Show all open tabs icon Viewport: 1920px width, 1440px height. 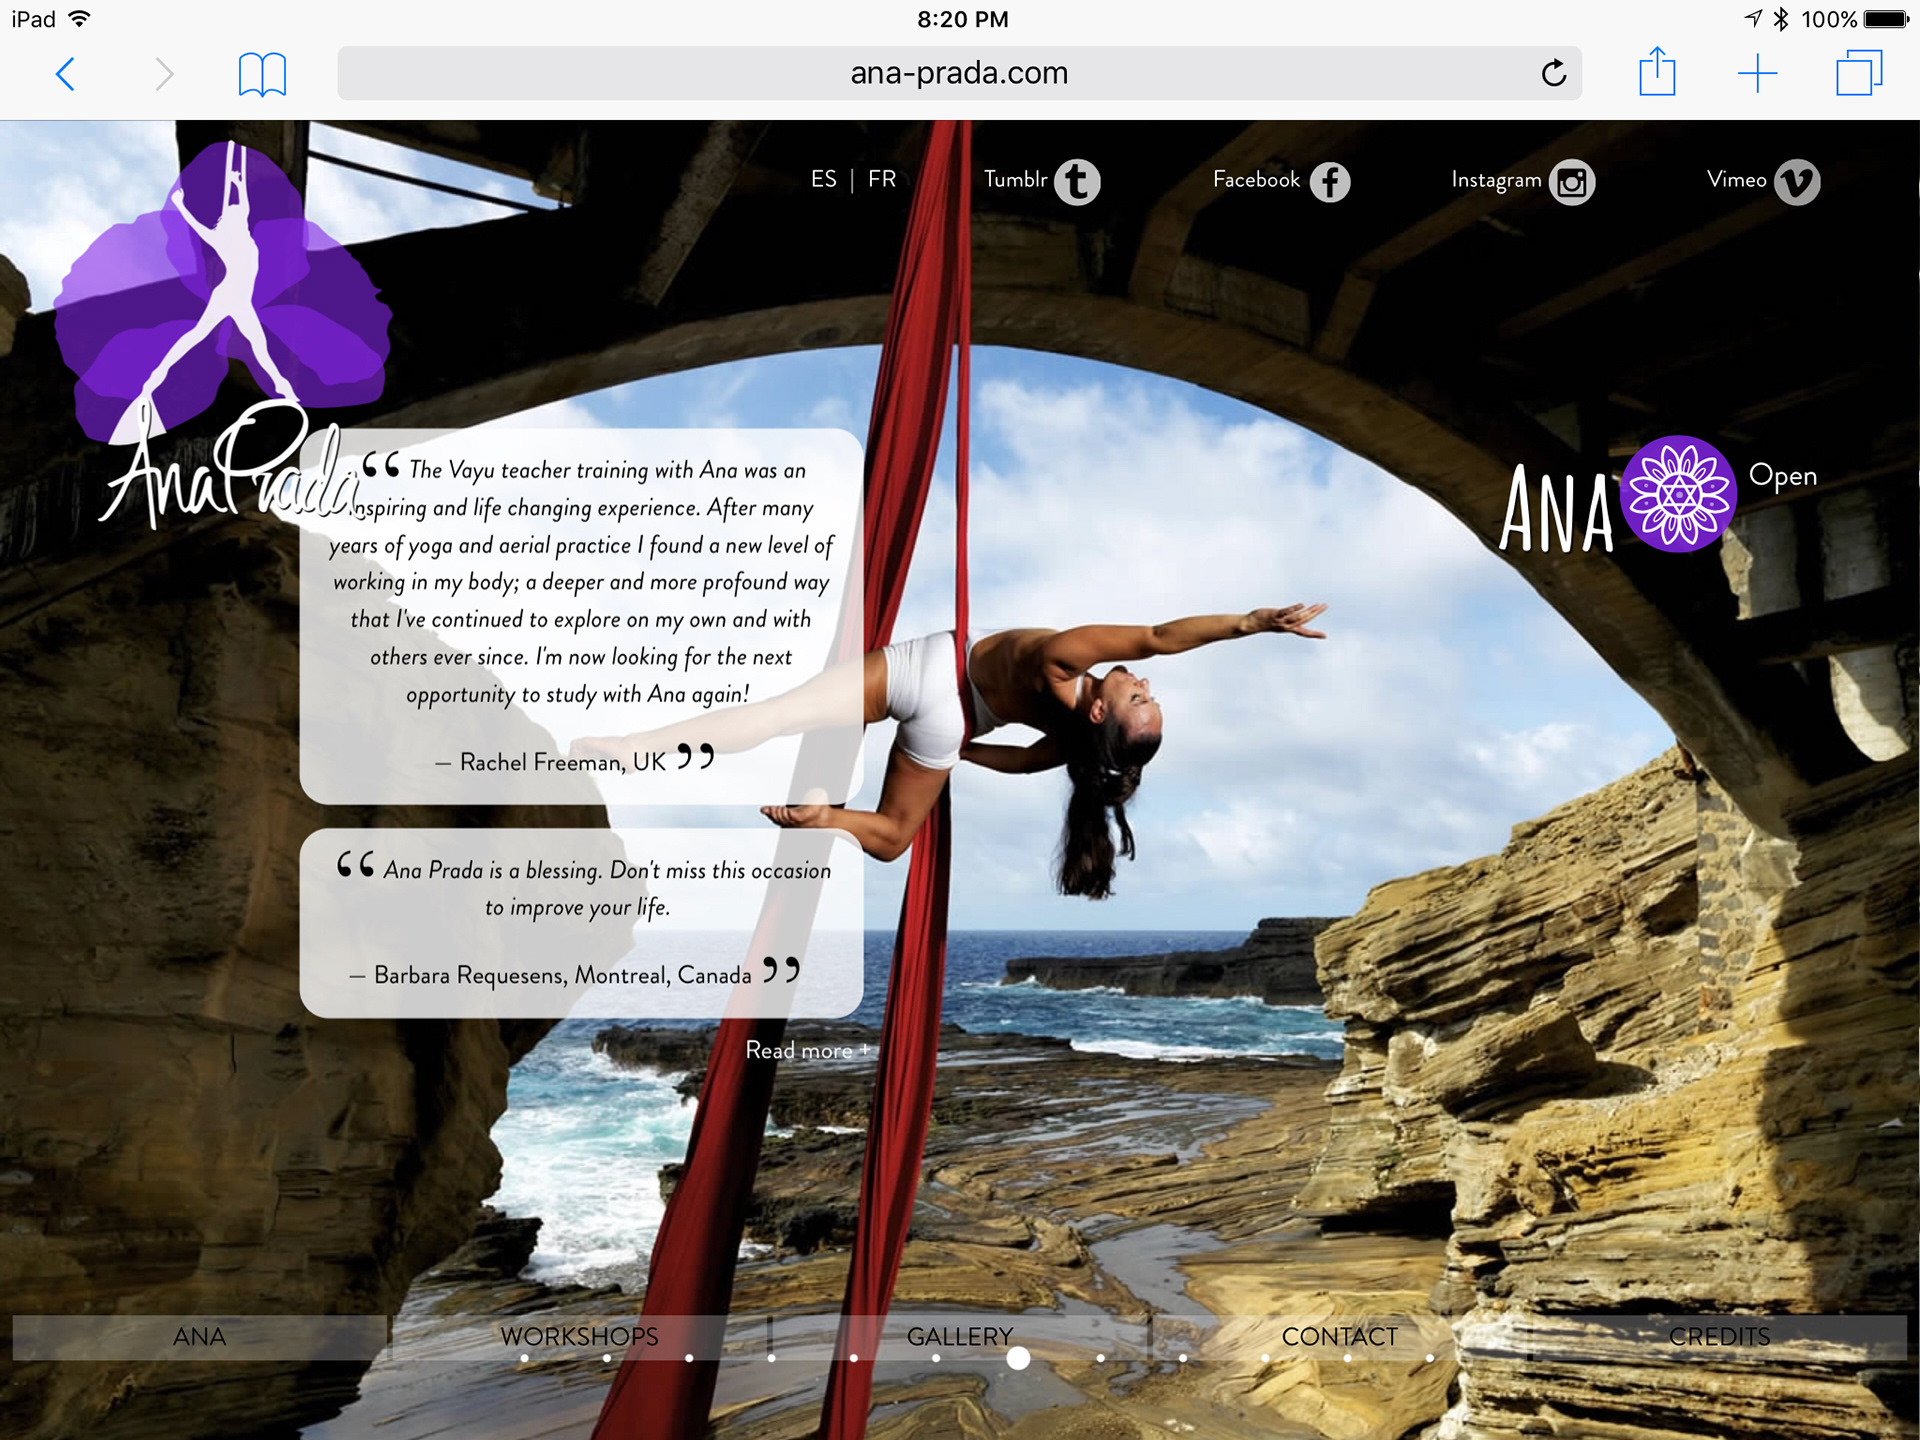click(x=1858, y=73)
